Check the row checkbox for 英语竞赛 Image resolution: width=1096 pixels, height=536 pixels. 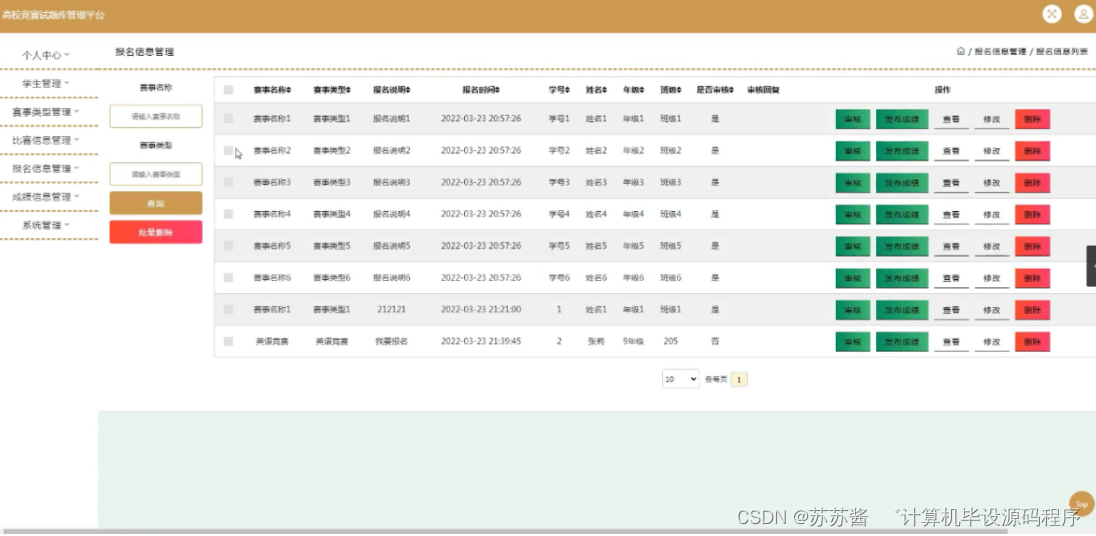click(229, 341)
